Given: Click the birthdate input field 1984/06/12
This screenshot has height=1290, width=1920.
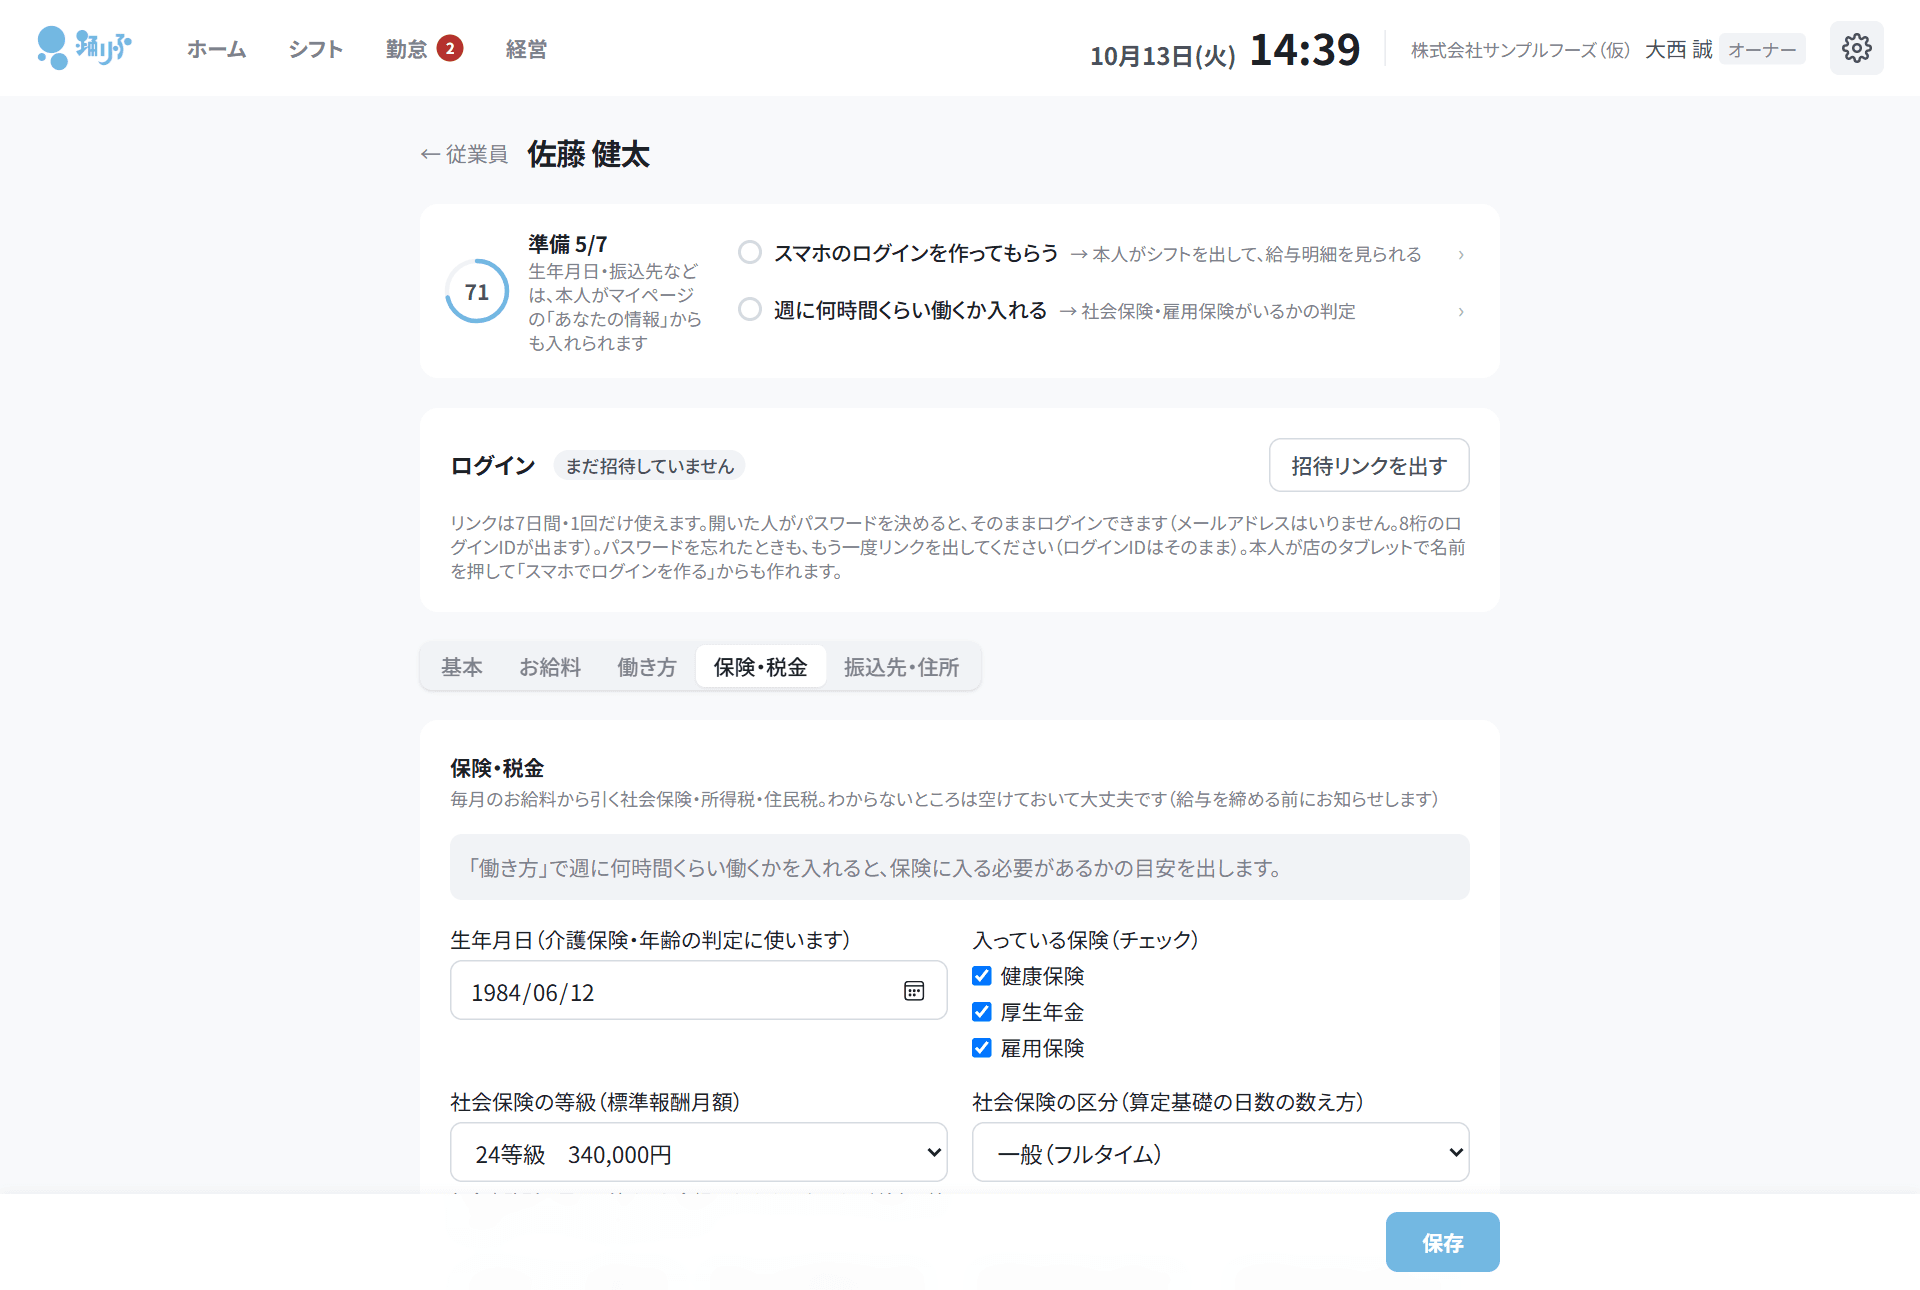Looking at the screenshot, I should pos(699,991).
